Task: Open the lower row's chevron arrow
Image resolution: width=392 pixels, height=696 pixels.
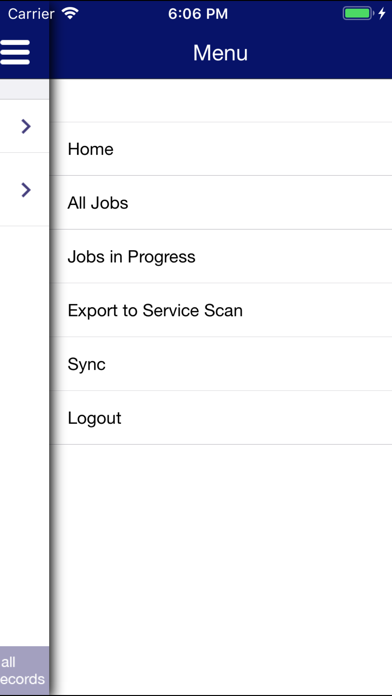Action: click(x=26, y=190)
